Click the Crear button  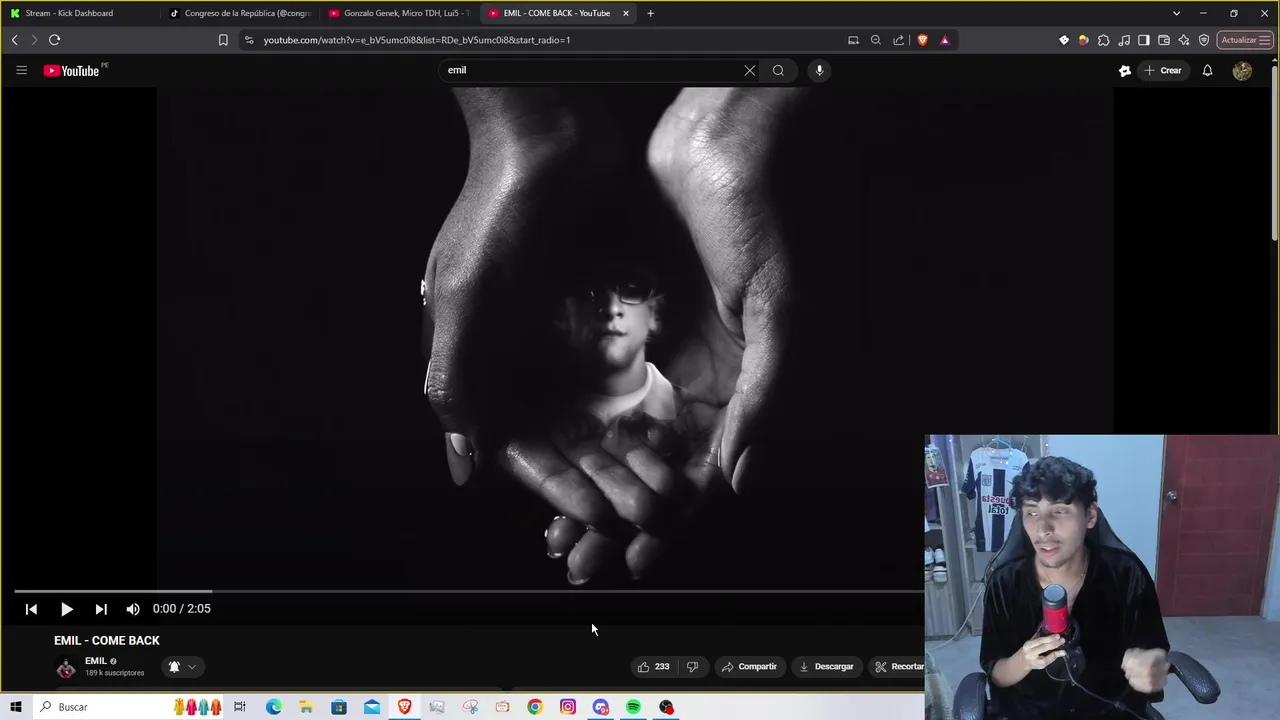[x=1163, y=70]
